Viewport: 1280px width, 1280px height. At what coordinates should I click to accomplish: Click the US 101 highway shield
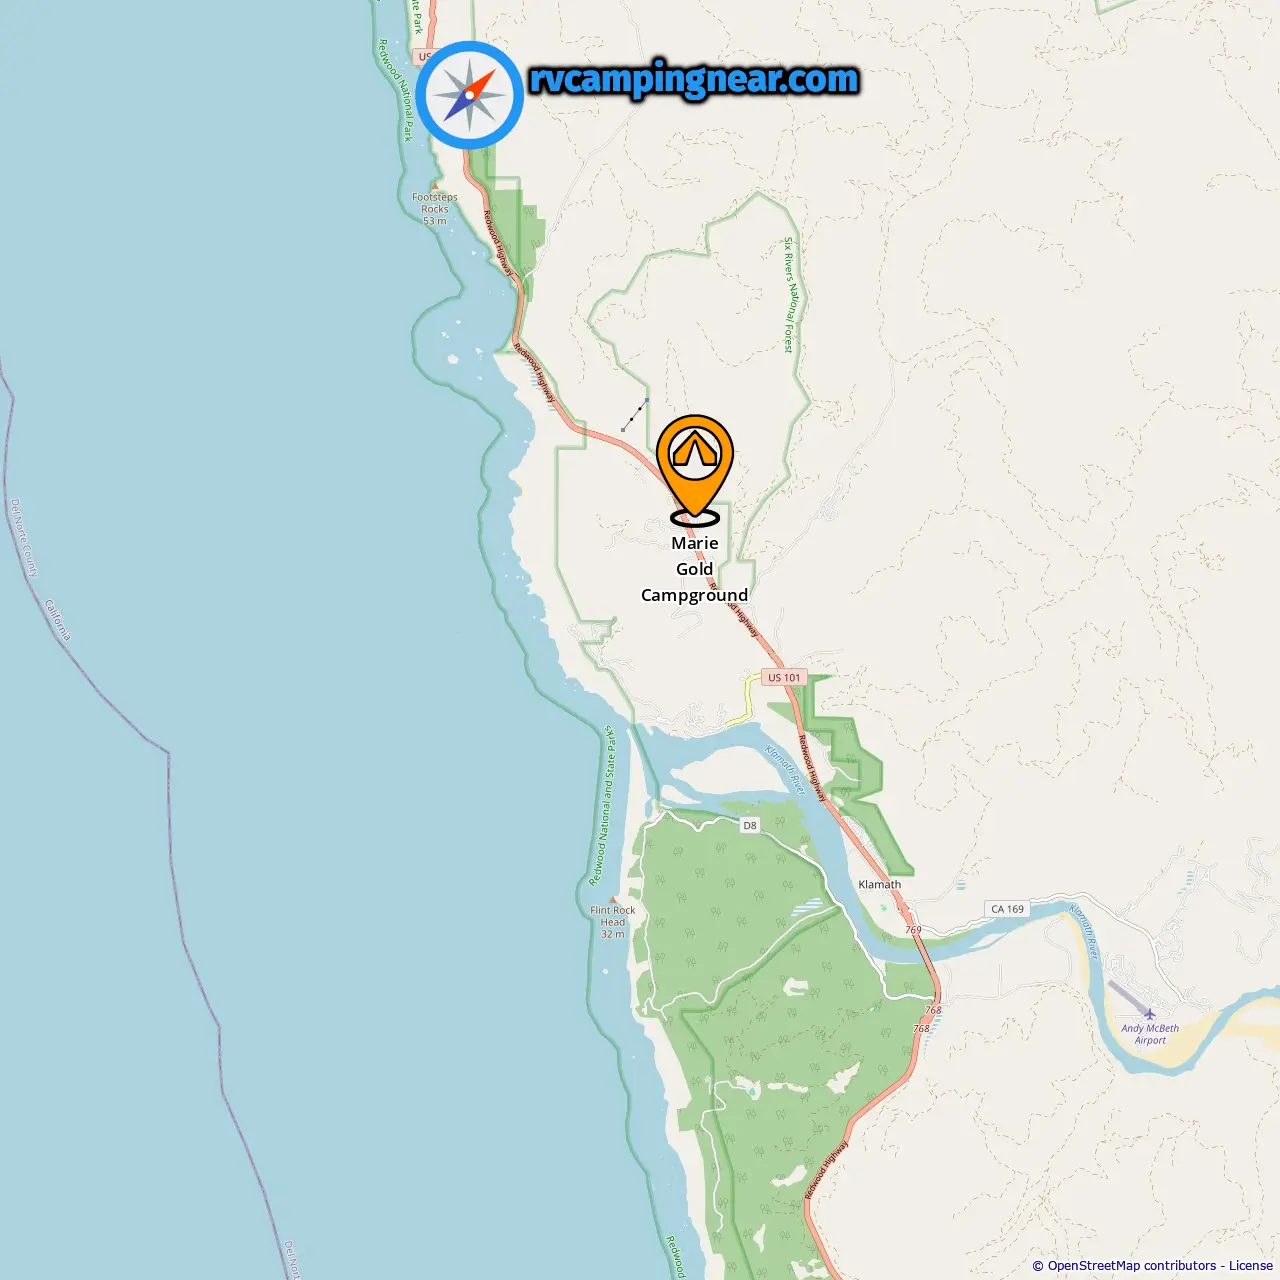(784, 677)
